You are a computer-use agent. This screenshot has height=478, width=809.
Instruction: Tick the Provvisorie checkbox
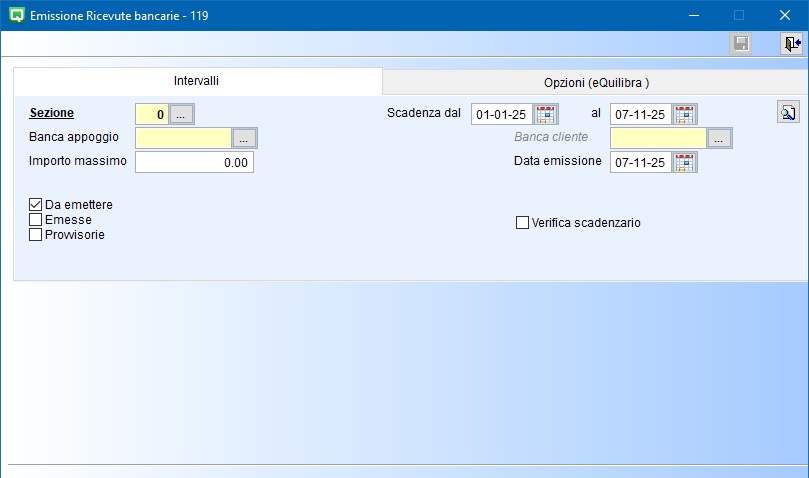[36, 235]
